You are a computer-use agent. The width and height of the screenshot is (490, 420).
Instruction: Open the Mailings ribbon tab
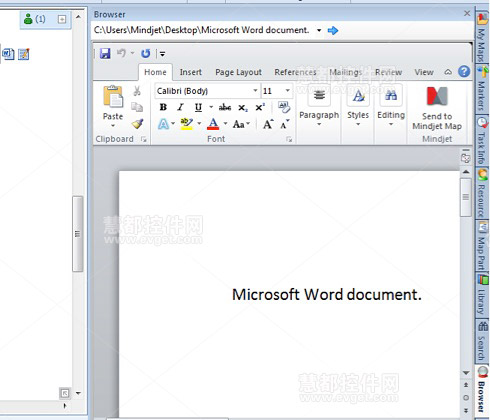tap(346, 72)
